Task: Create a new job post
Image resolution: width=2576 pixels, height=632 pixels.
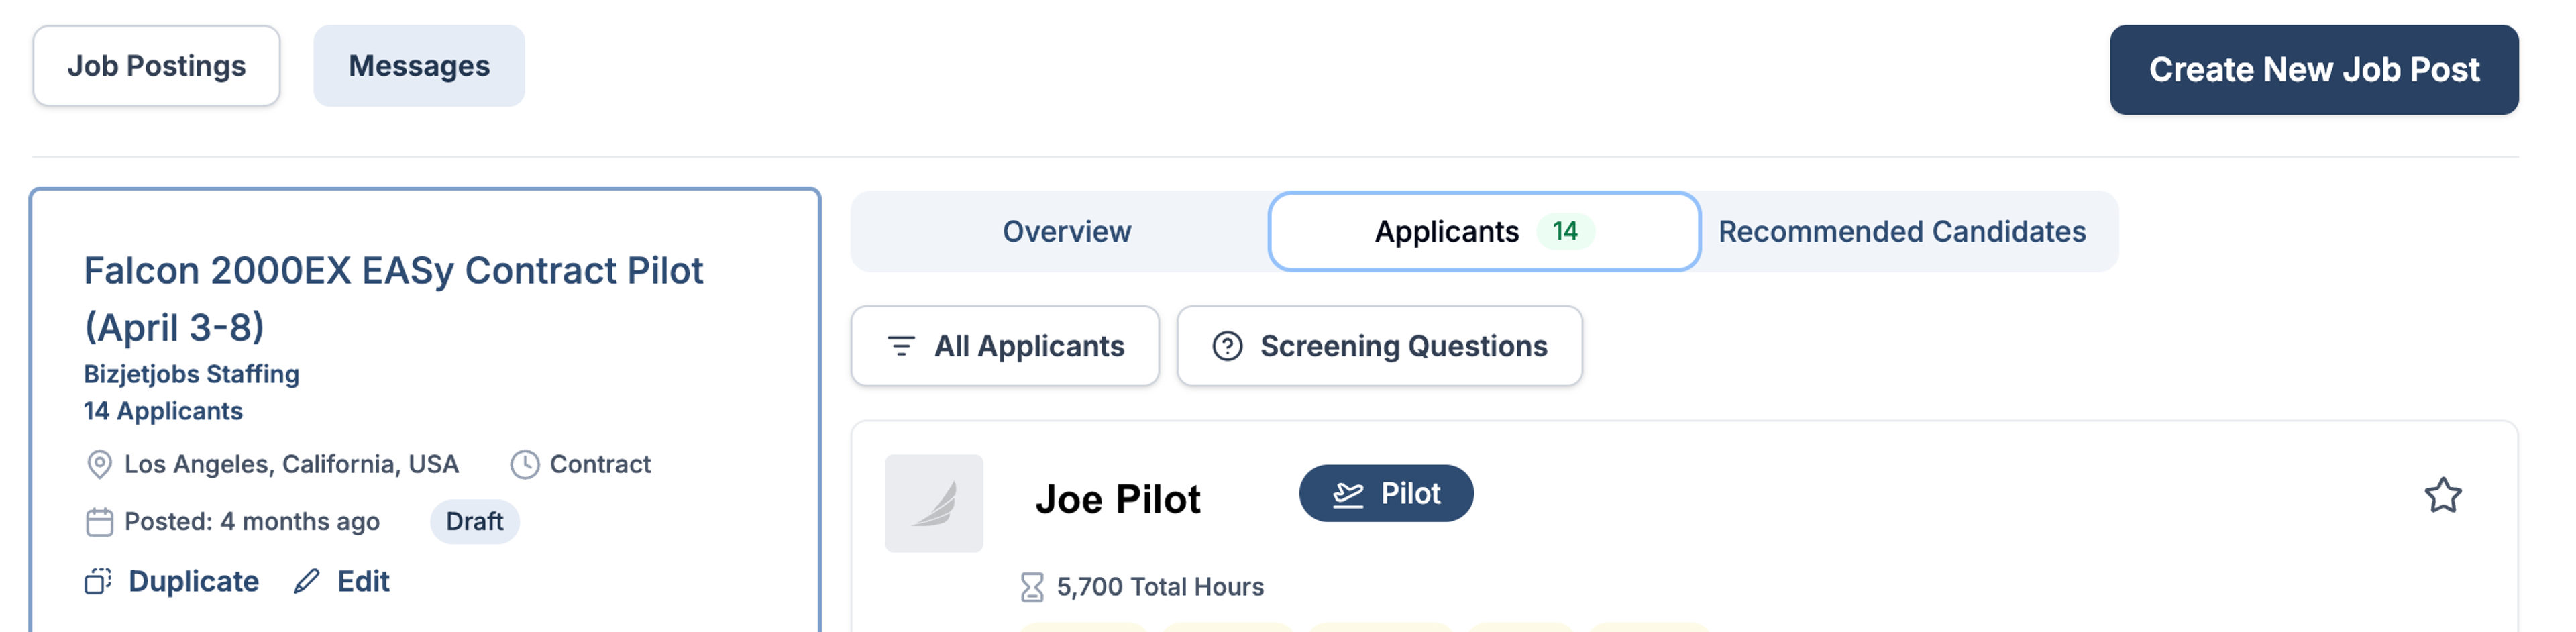Action: point(2313,70)
